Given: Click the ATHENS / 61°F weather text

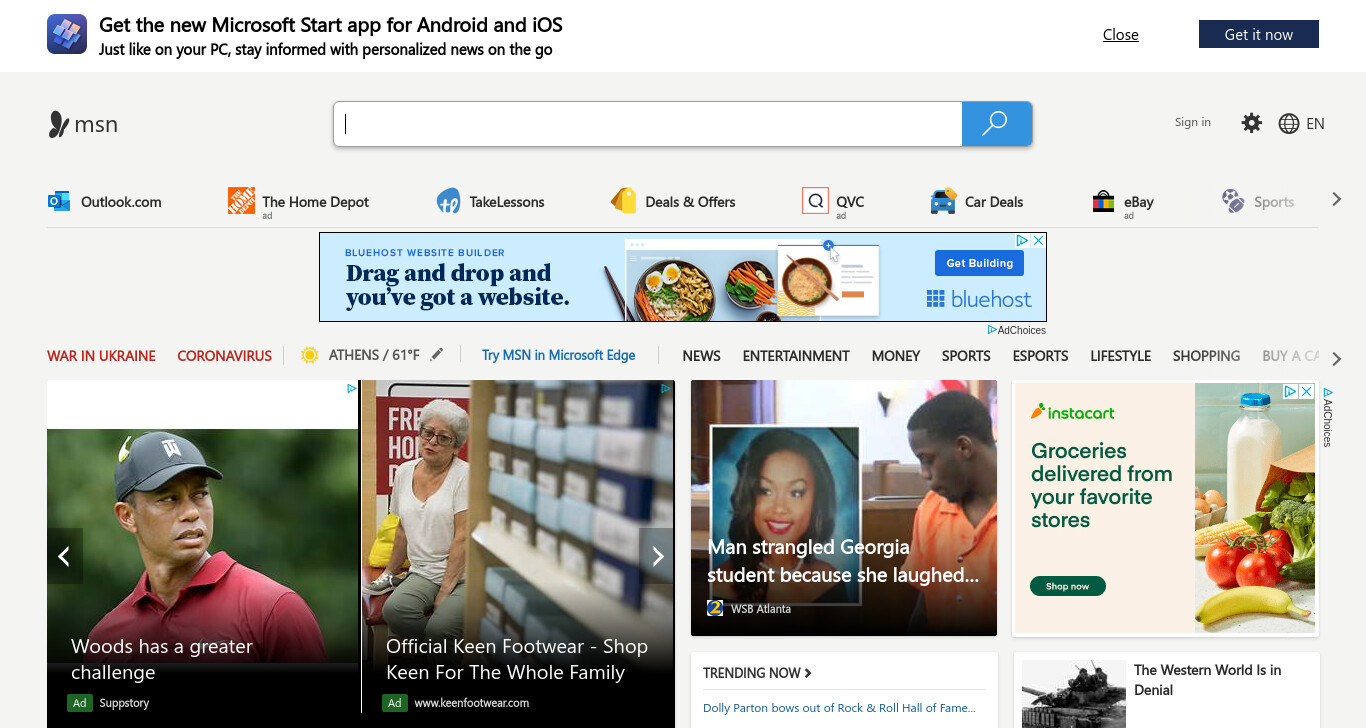Looking at the screenshot, I should tap(374, 355).
